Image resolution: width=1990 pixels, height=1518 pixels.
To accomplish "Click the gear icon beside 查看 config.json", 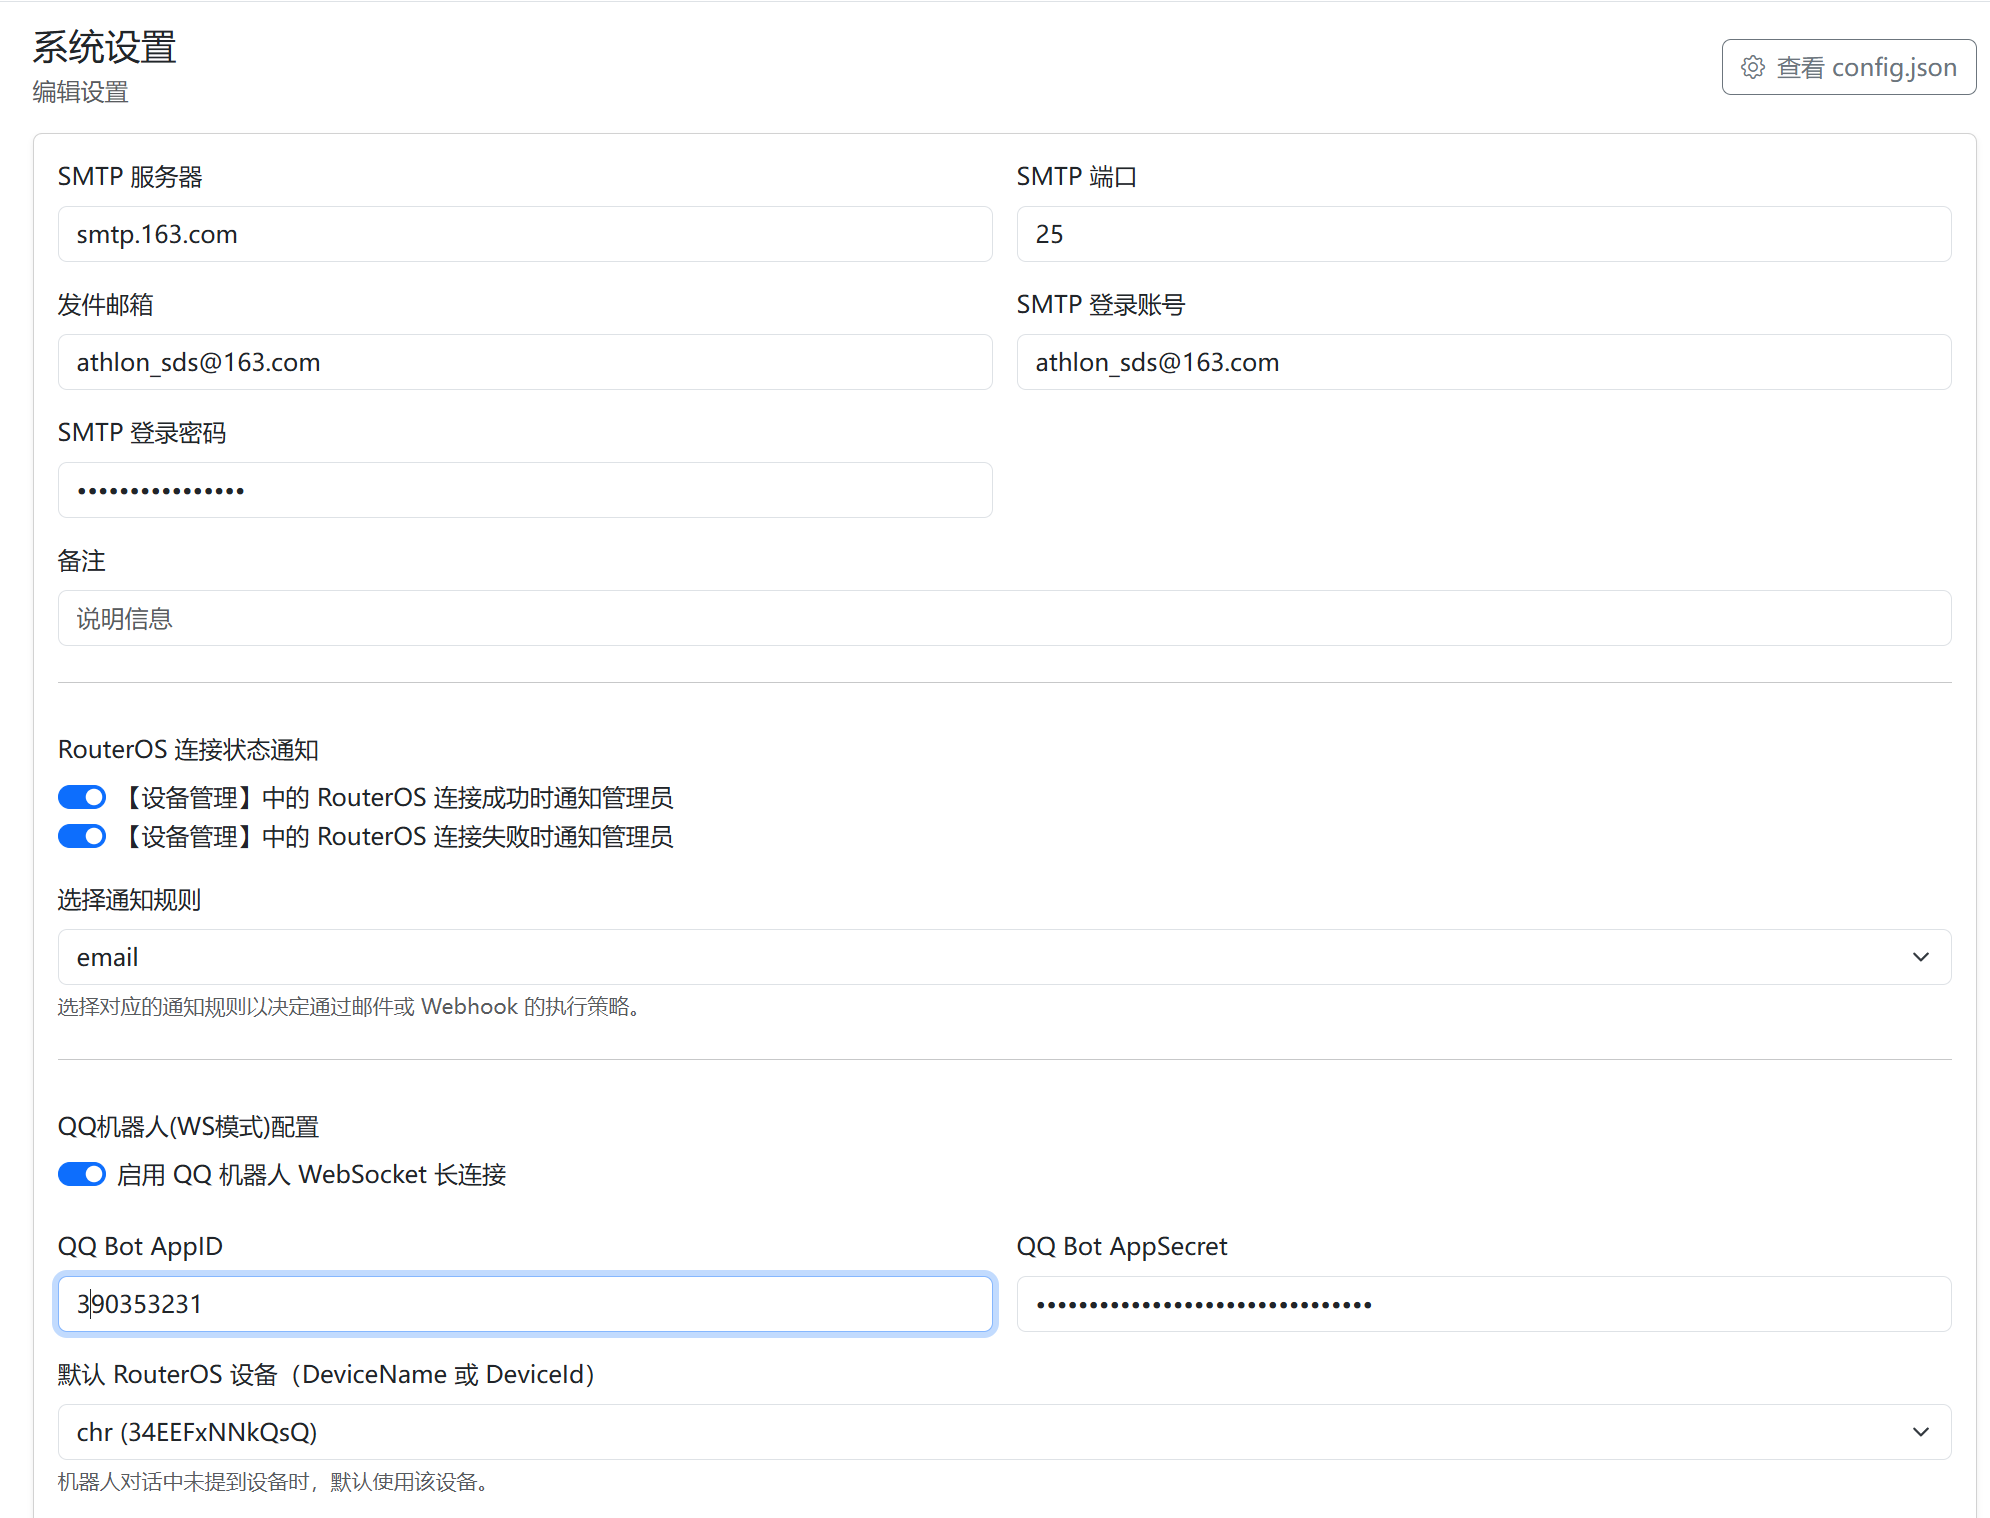I will coord(1752,67).
